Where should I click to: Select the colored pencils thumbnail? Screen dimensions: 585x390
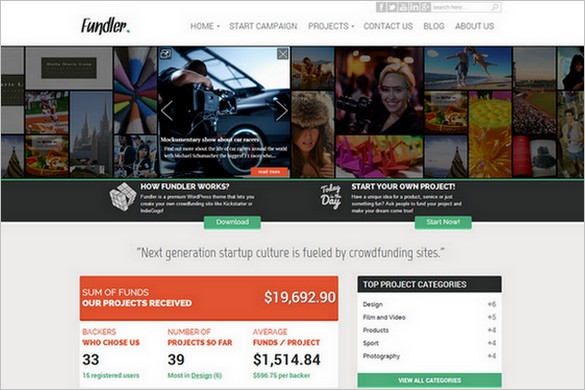point(135,91)
